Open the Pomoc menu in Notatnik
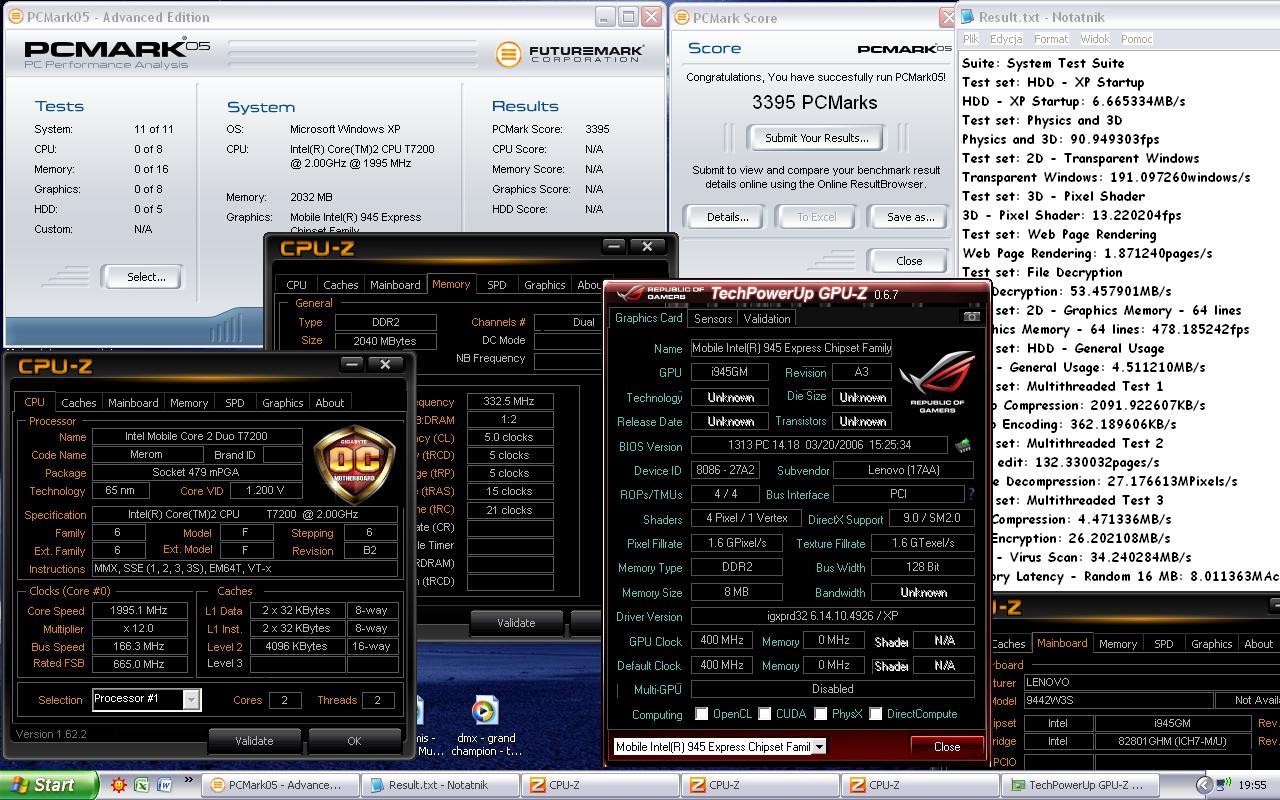1280x800 pixels. (1137, 39)
